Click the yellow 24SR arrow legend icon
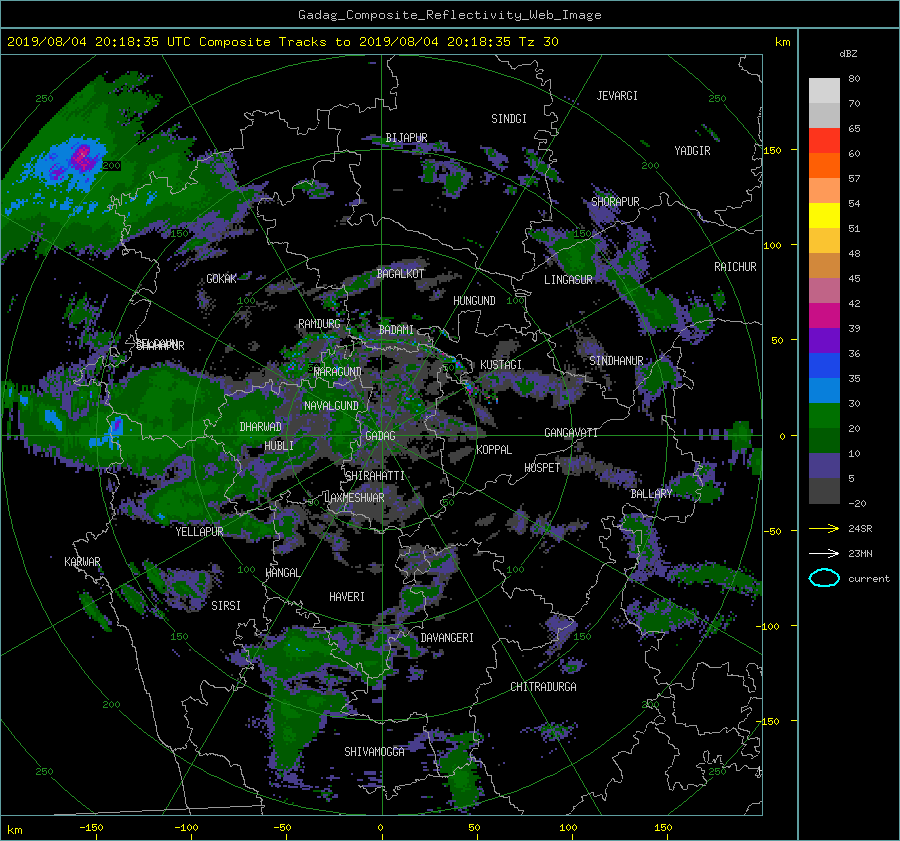Viewport: 900px width, 841px height. [x=824, y=528]
